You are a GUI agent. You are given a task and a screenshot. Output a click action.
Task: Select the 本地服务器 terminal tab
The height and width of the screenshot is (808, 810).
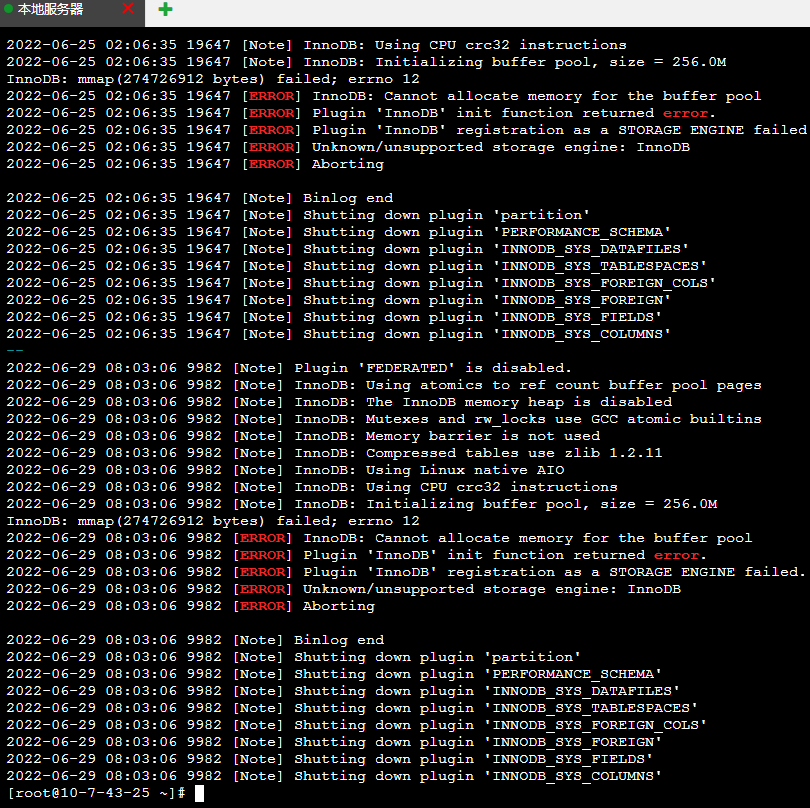(72, 11)
